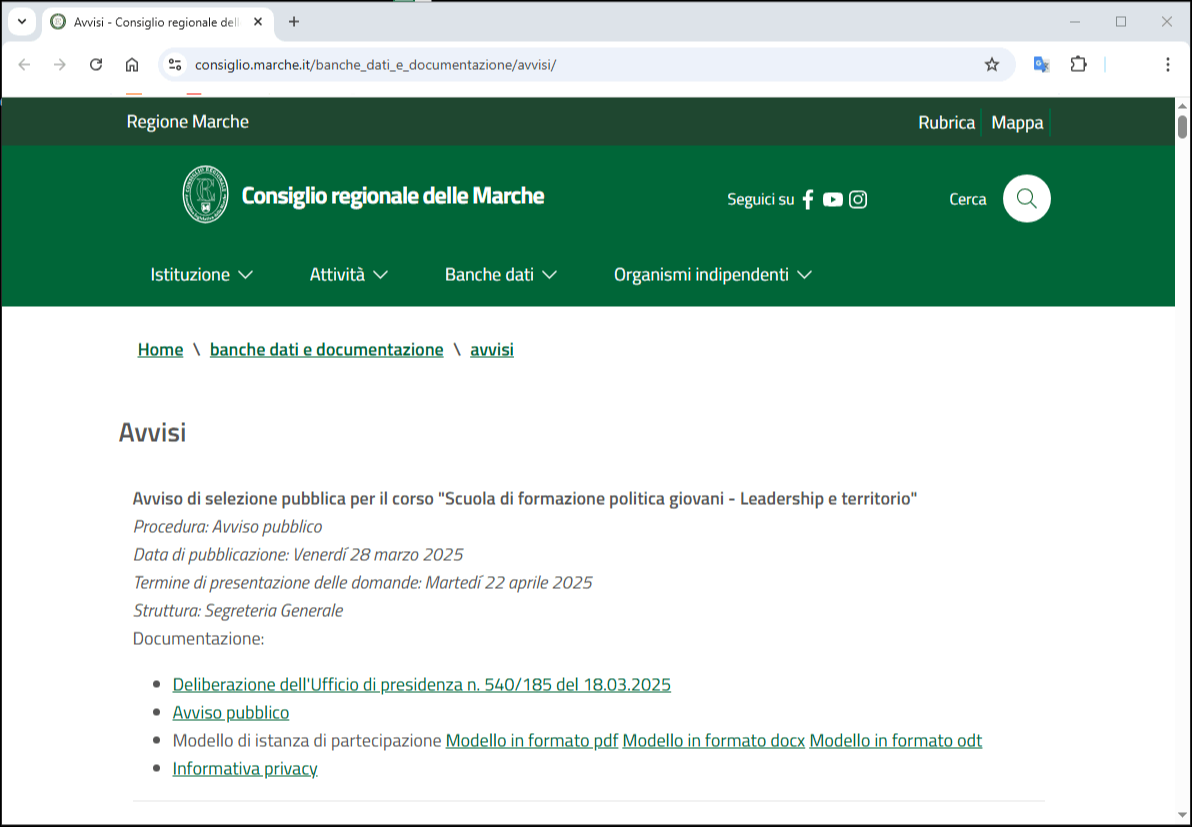Screen dimensions: 1192x827
Task: Click the Regione Marche top link
Action: pyautogui.click(x=188, y=122)
